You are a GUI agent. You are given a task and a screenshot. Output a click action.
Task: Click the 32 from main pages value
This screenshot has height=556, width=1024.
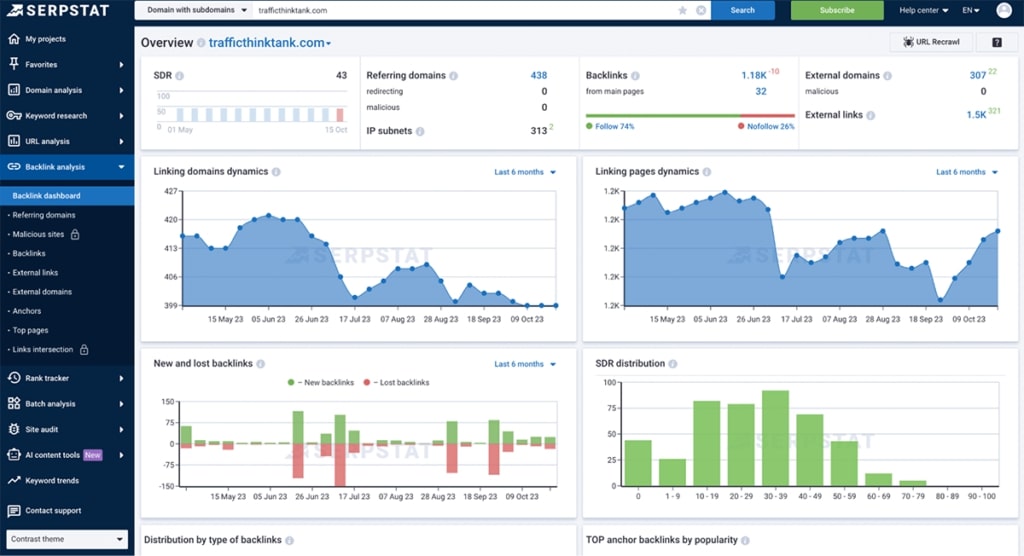point(761,91)
